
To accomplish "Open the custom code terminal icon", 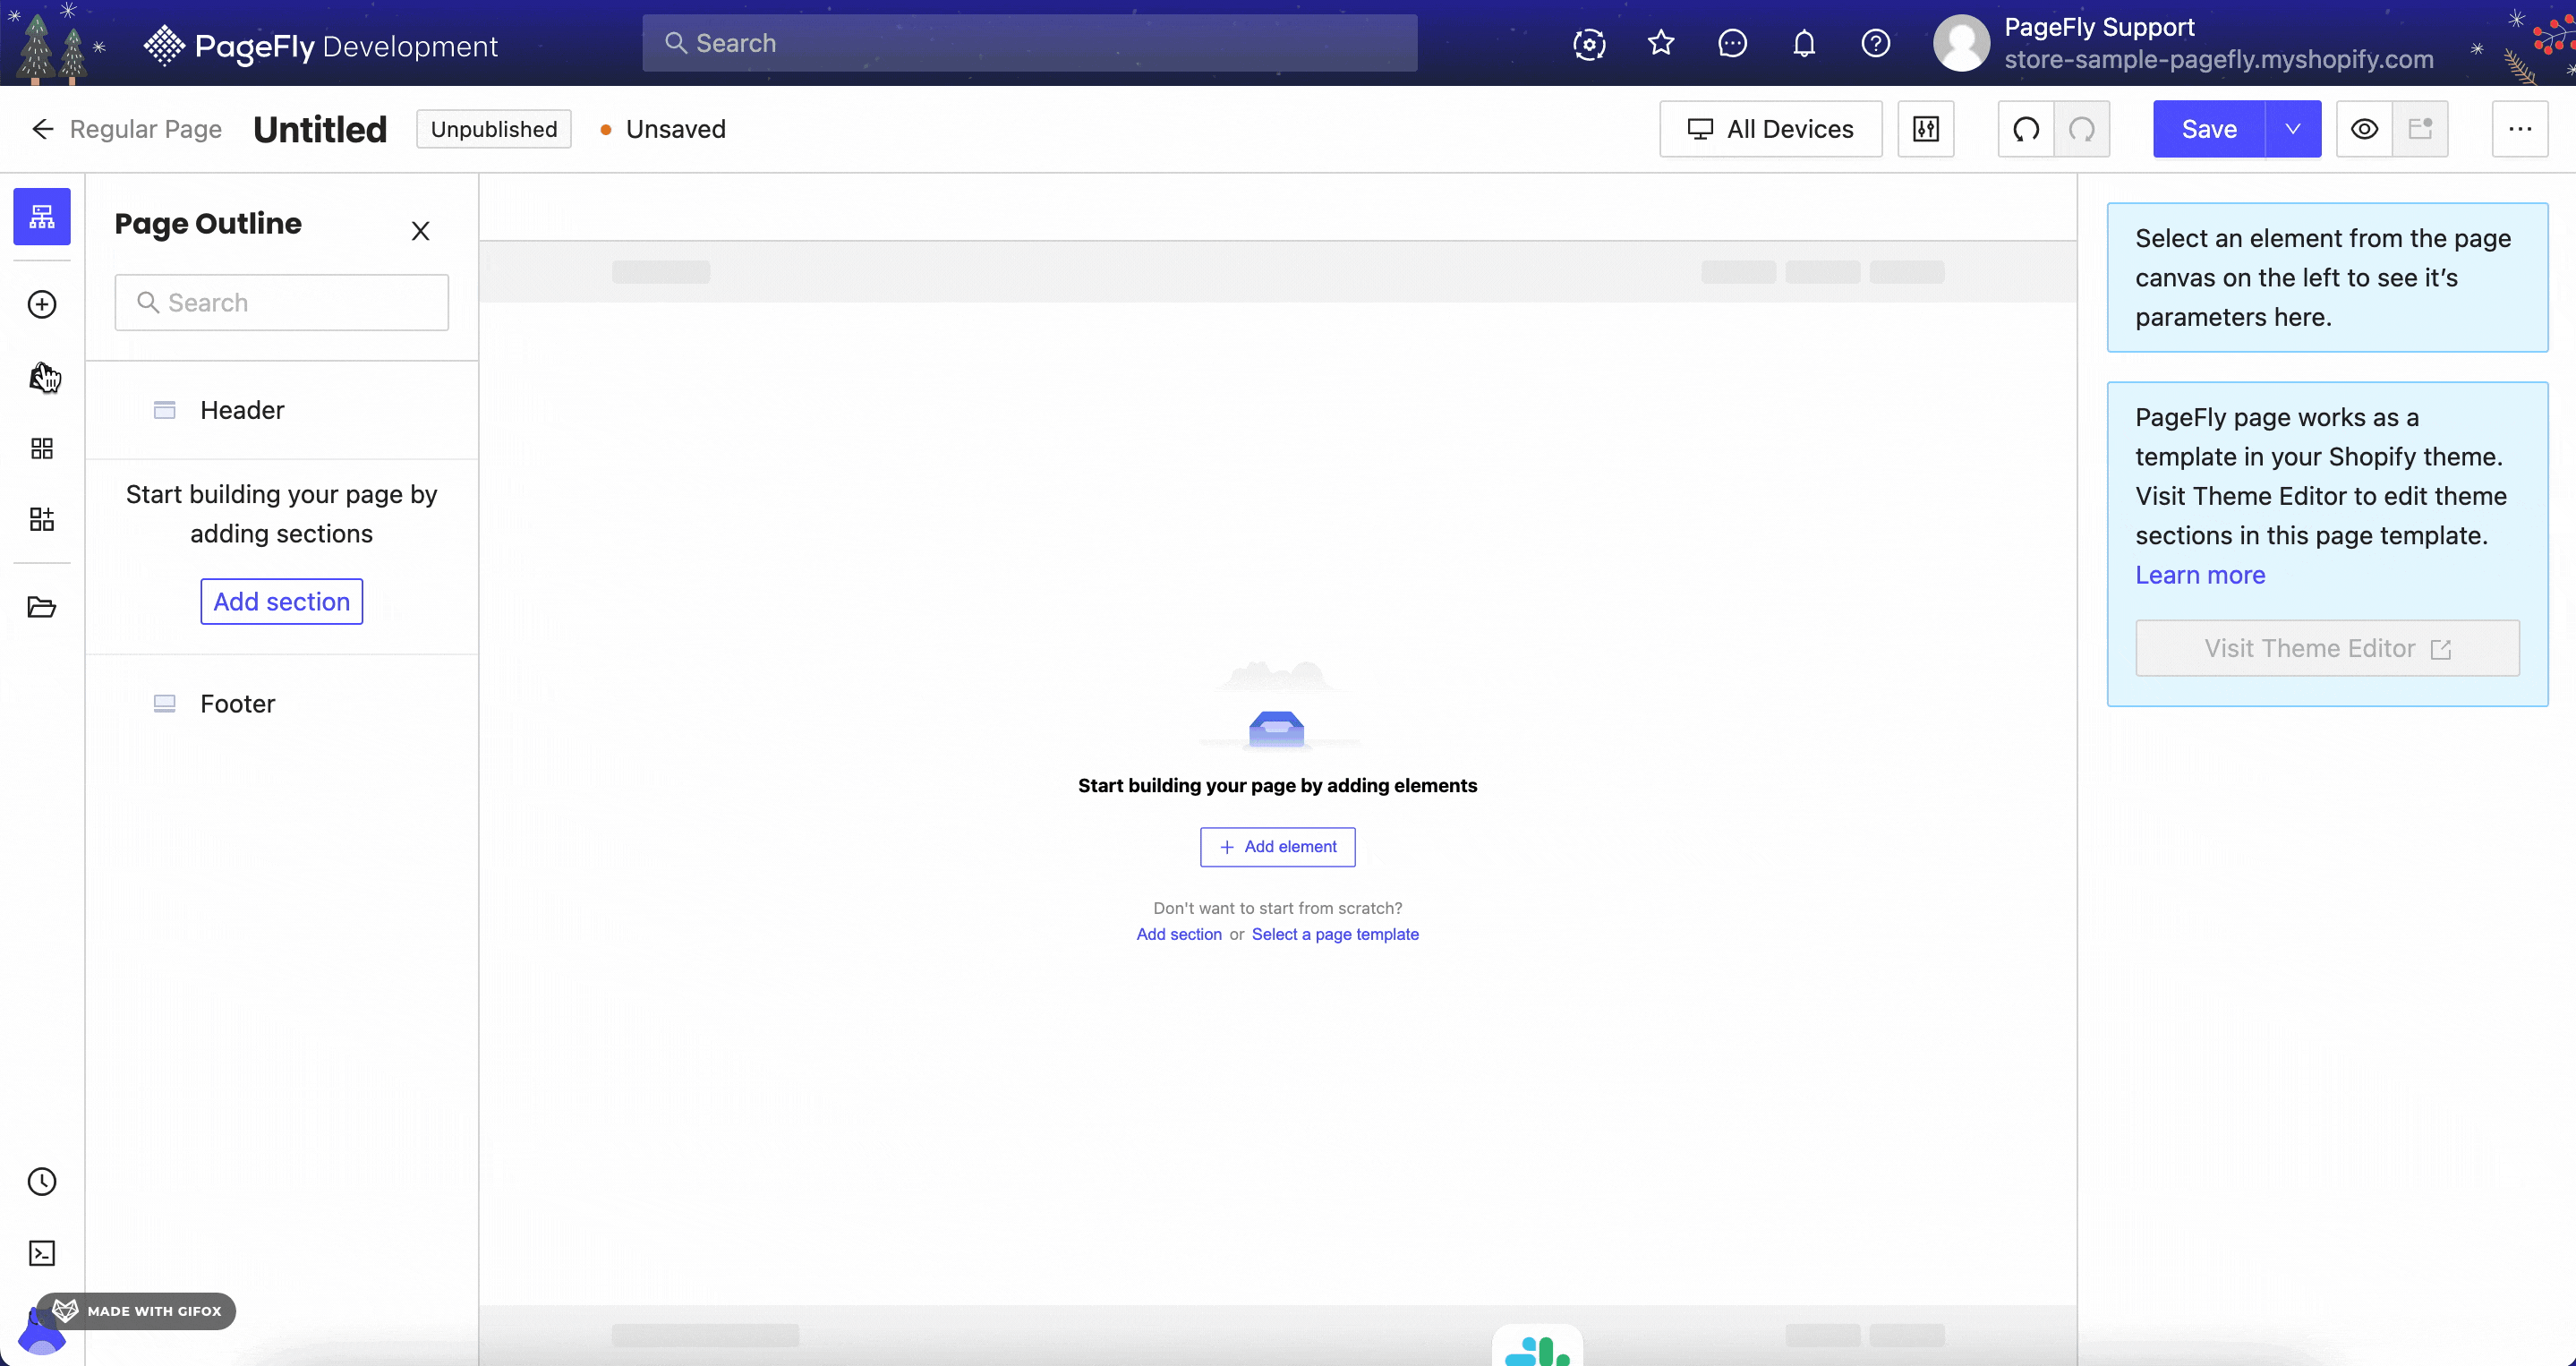I will click(x=42, y=1253).
